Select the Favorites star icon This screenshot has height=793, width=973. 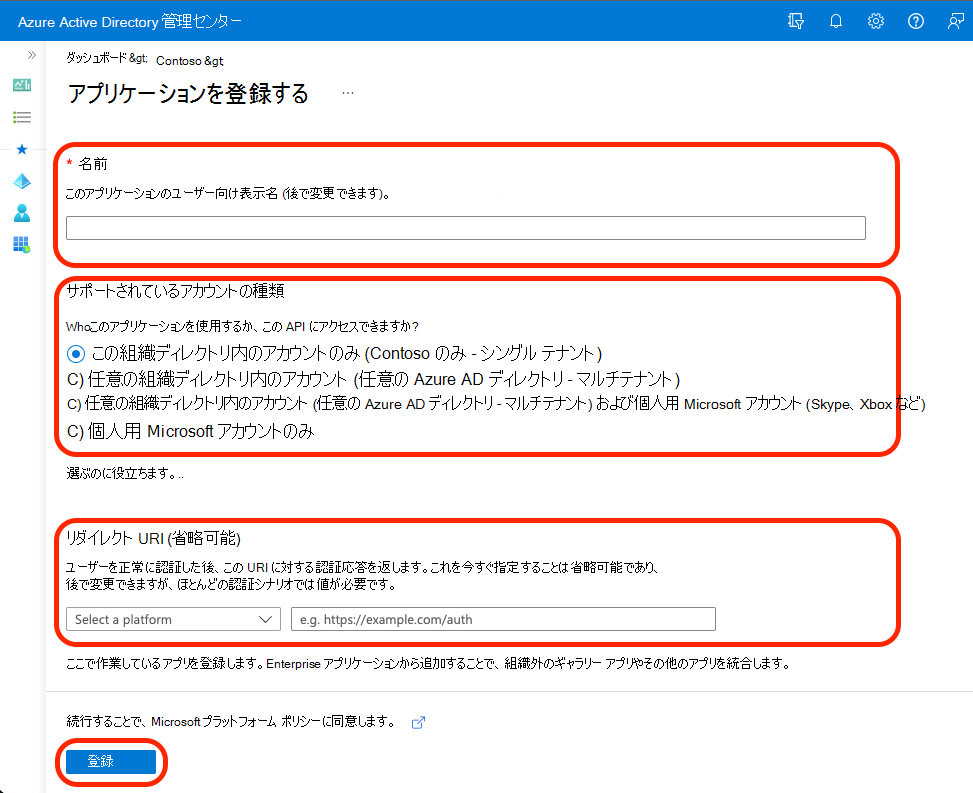point(21,148)
